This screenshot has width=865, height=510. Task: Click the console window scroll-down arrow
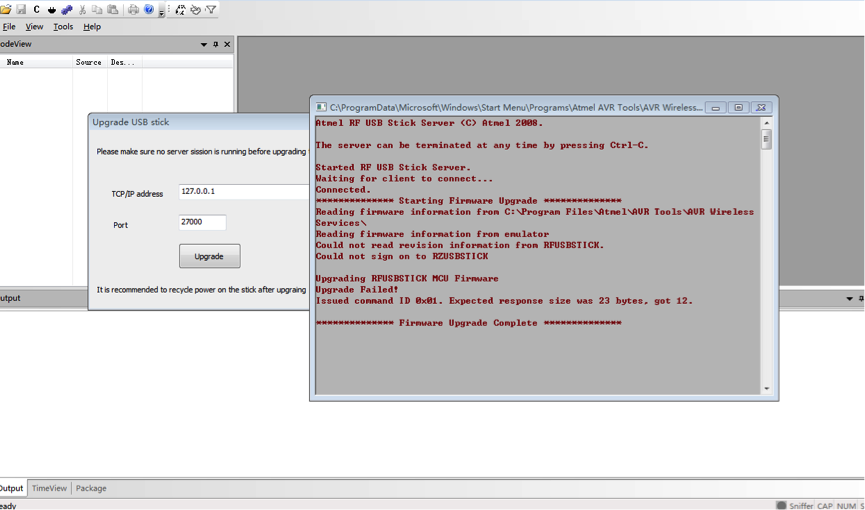click(x=767, y=389)
